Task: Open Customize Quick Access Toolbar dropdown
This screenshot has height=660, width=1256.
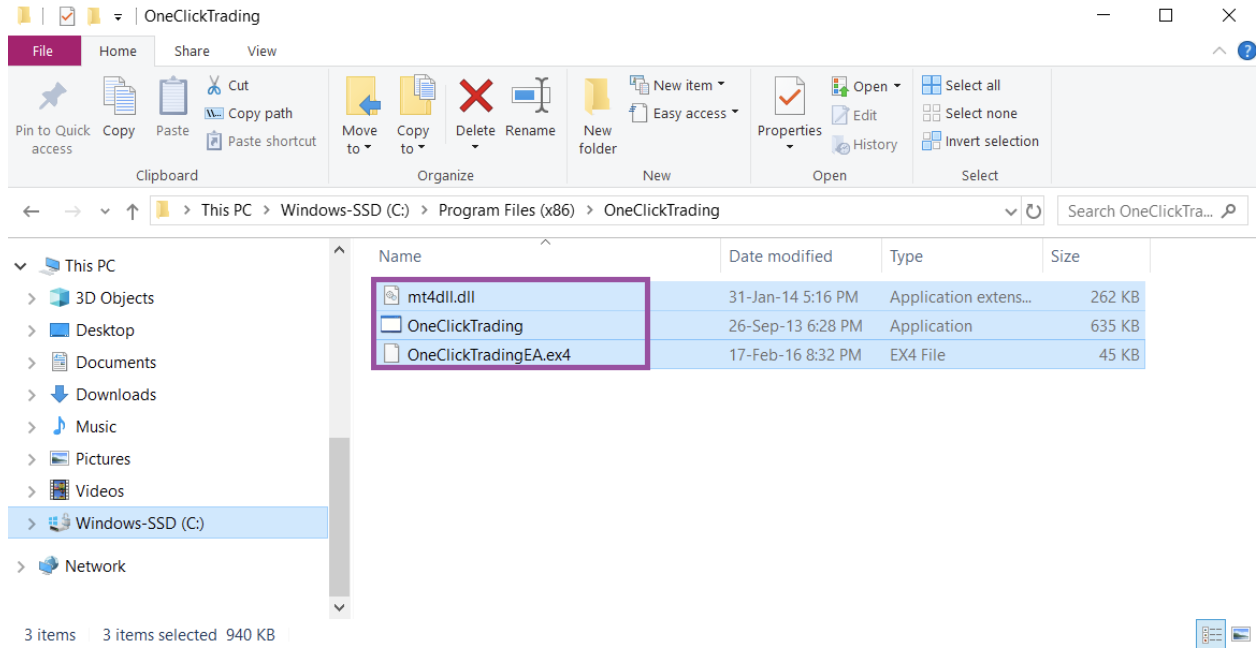Action: [118, 17]
